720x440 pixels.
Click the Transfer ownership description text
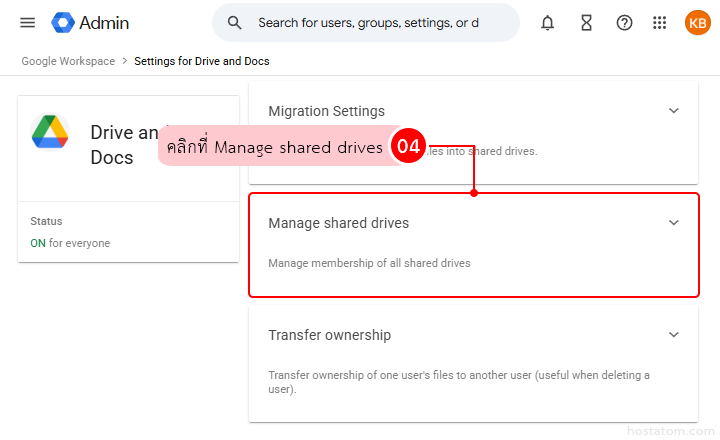click(459, 382)
